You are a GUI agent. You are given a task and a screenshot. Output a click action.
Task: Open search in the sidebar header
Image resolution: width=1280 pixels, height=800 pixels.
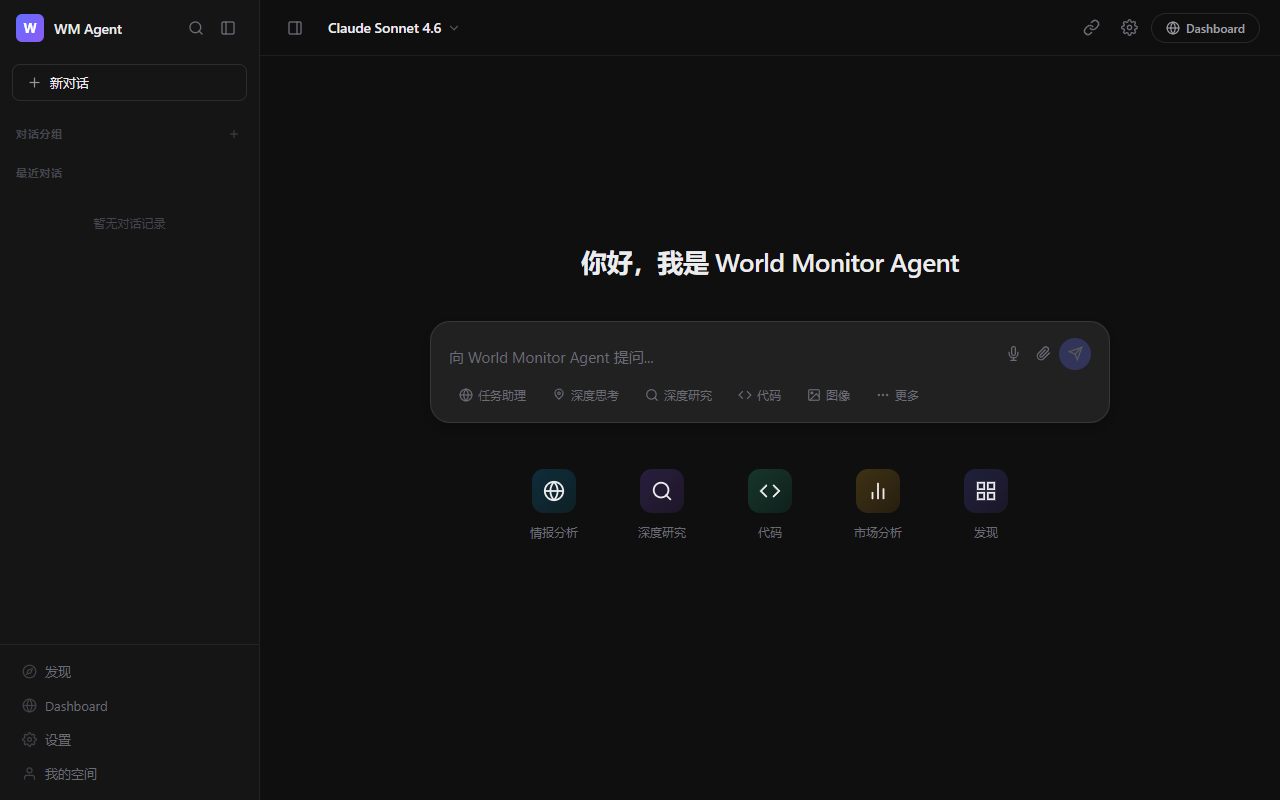196,28
